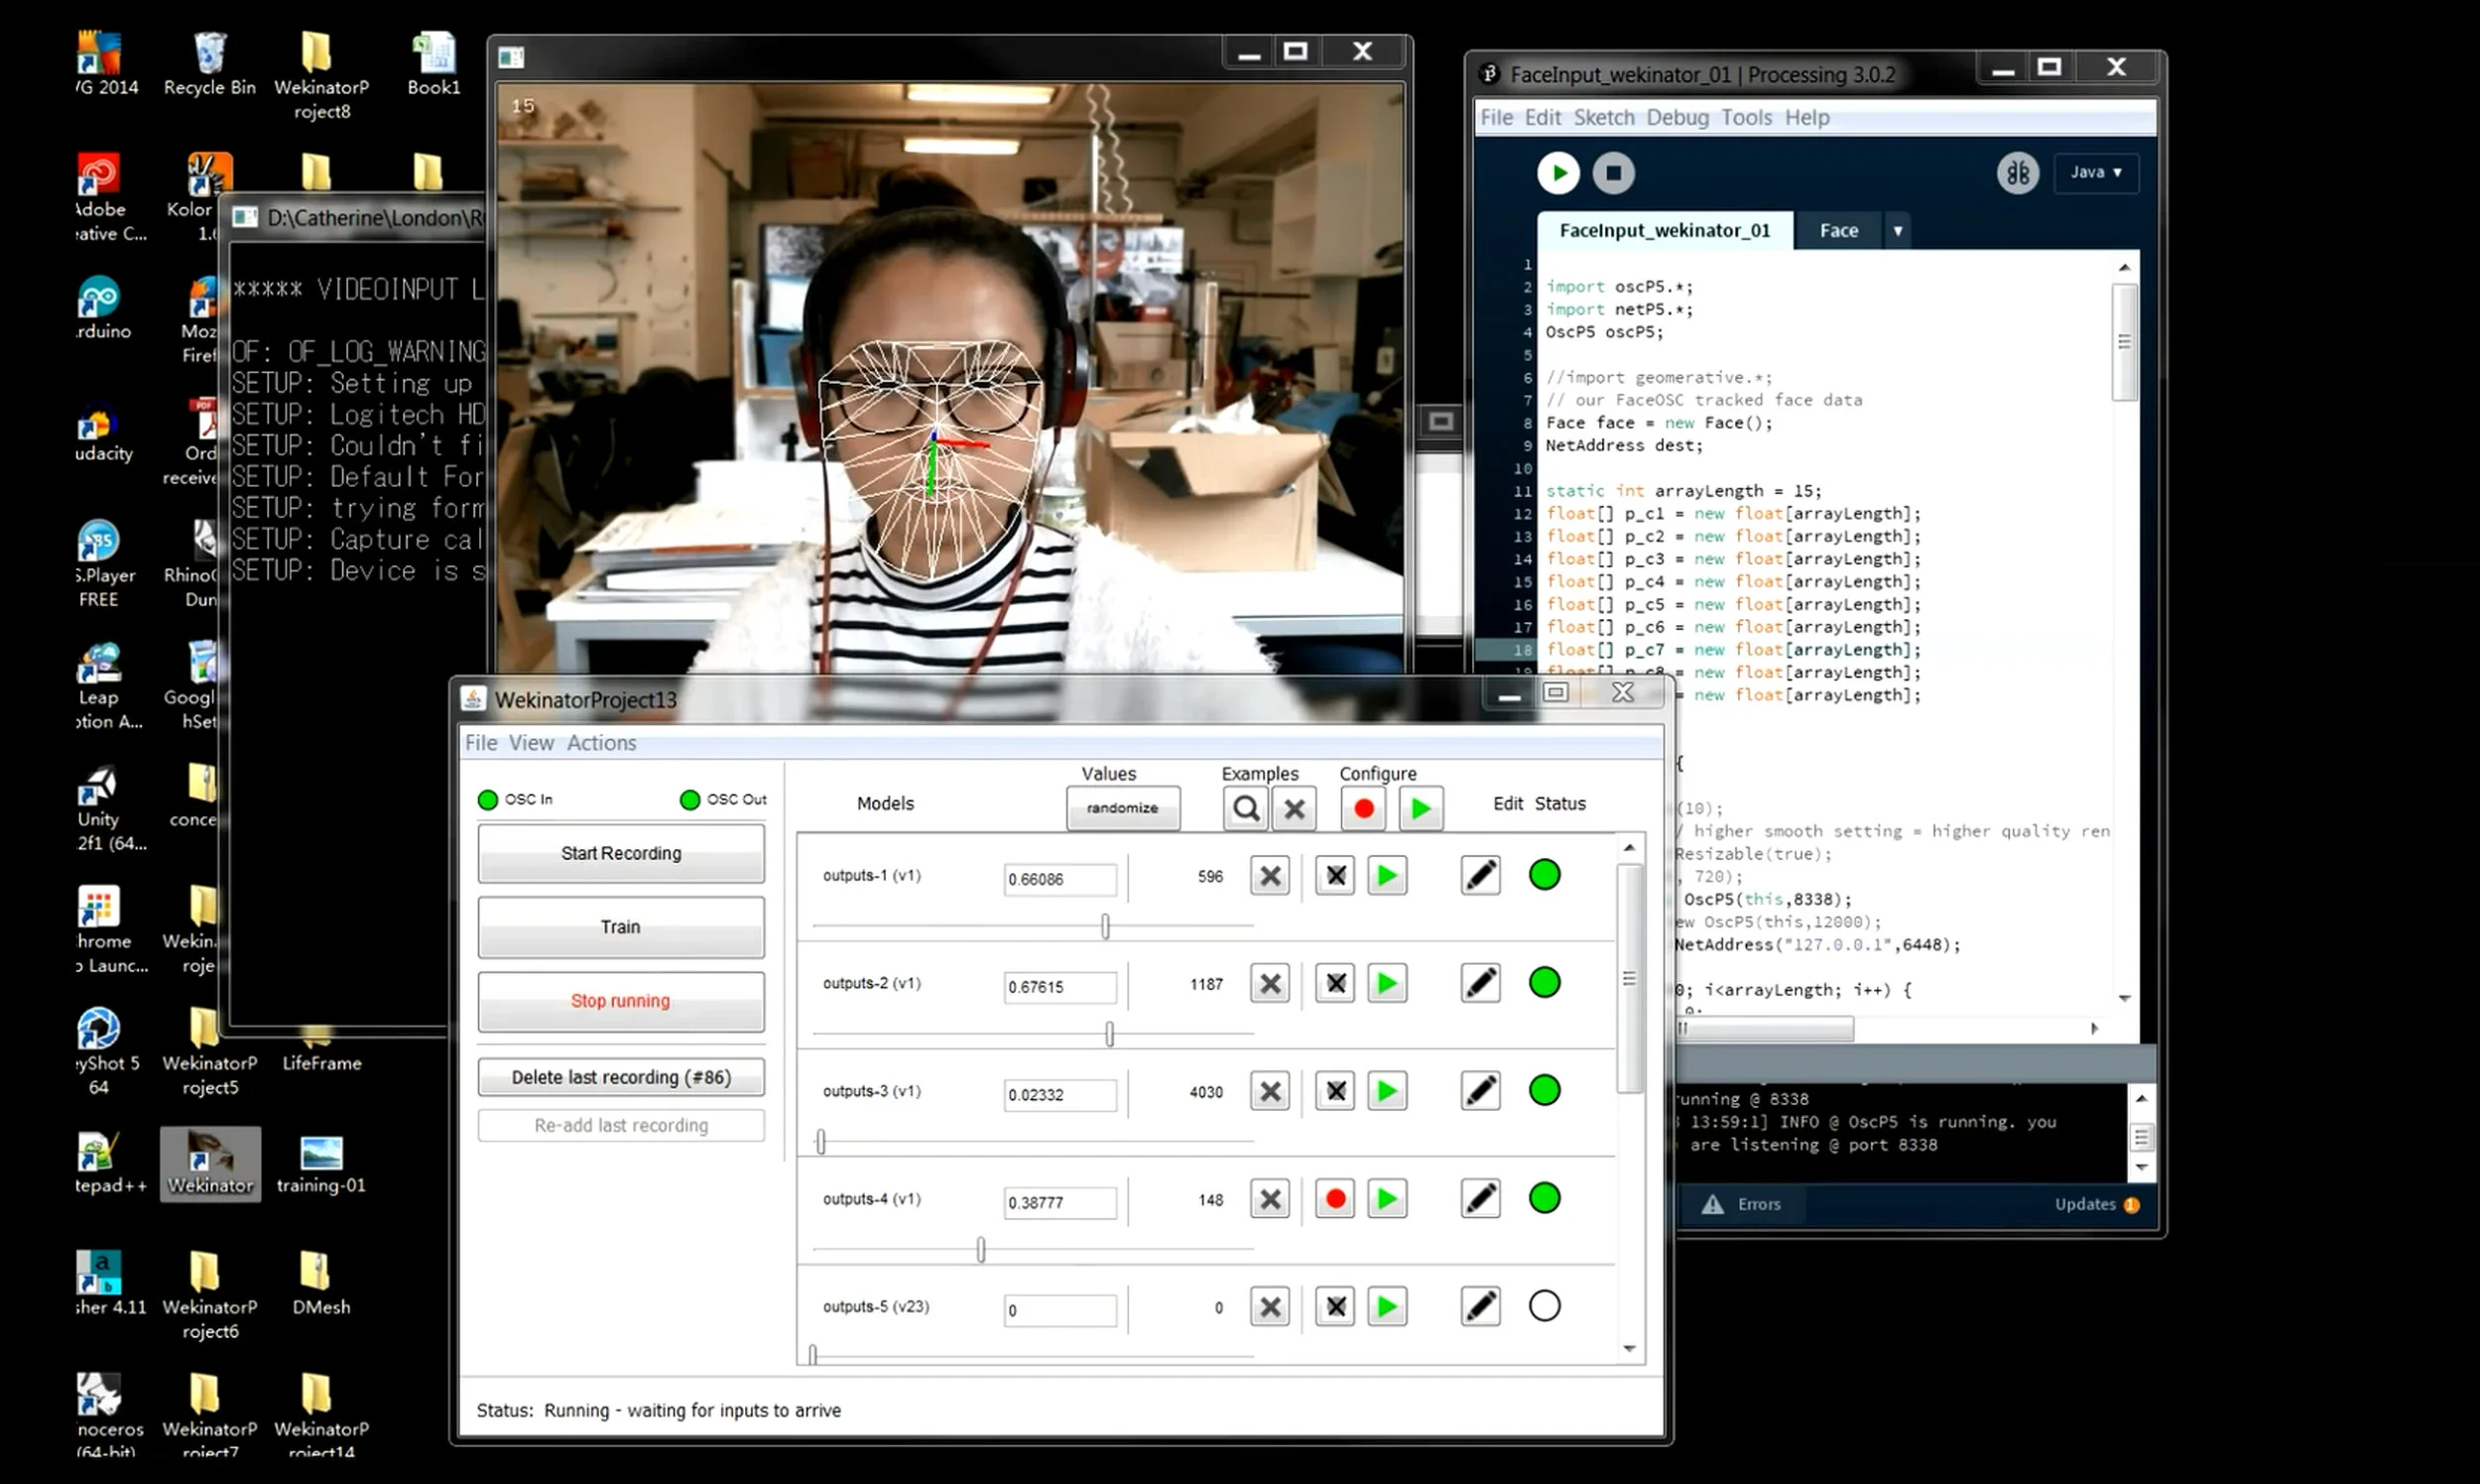
Task: Switch to the Face tab in Processing
Action: [1838, 231]
